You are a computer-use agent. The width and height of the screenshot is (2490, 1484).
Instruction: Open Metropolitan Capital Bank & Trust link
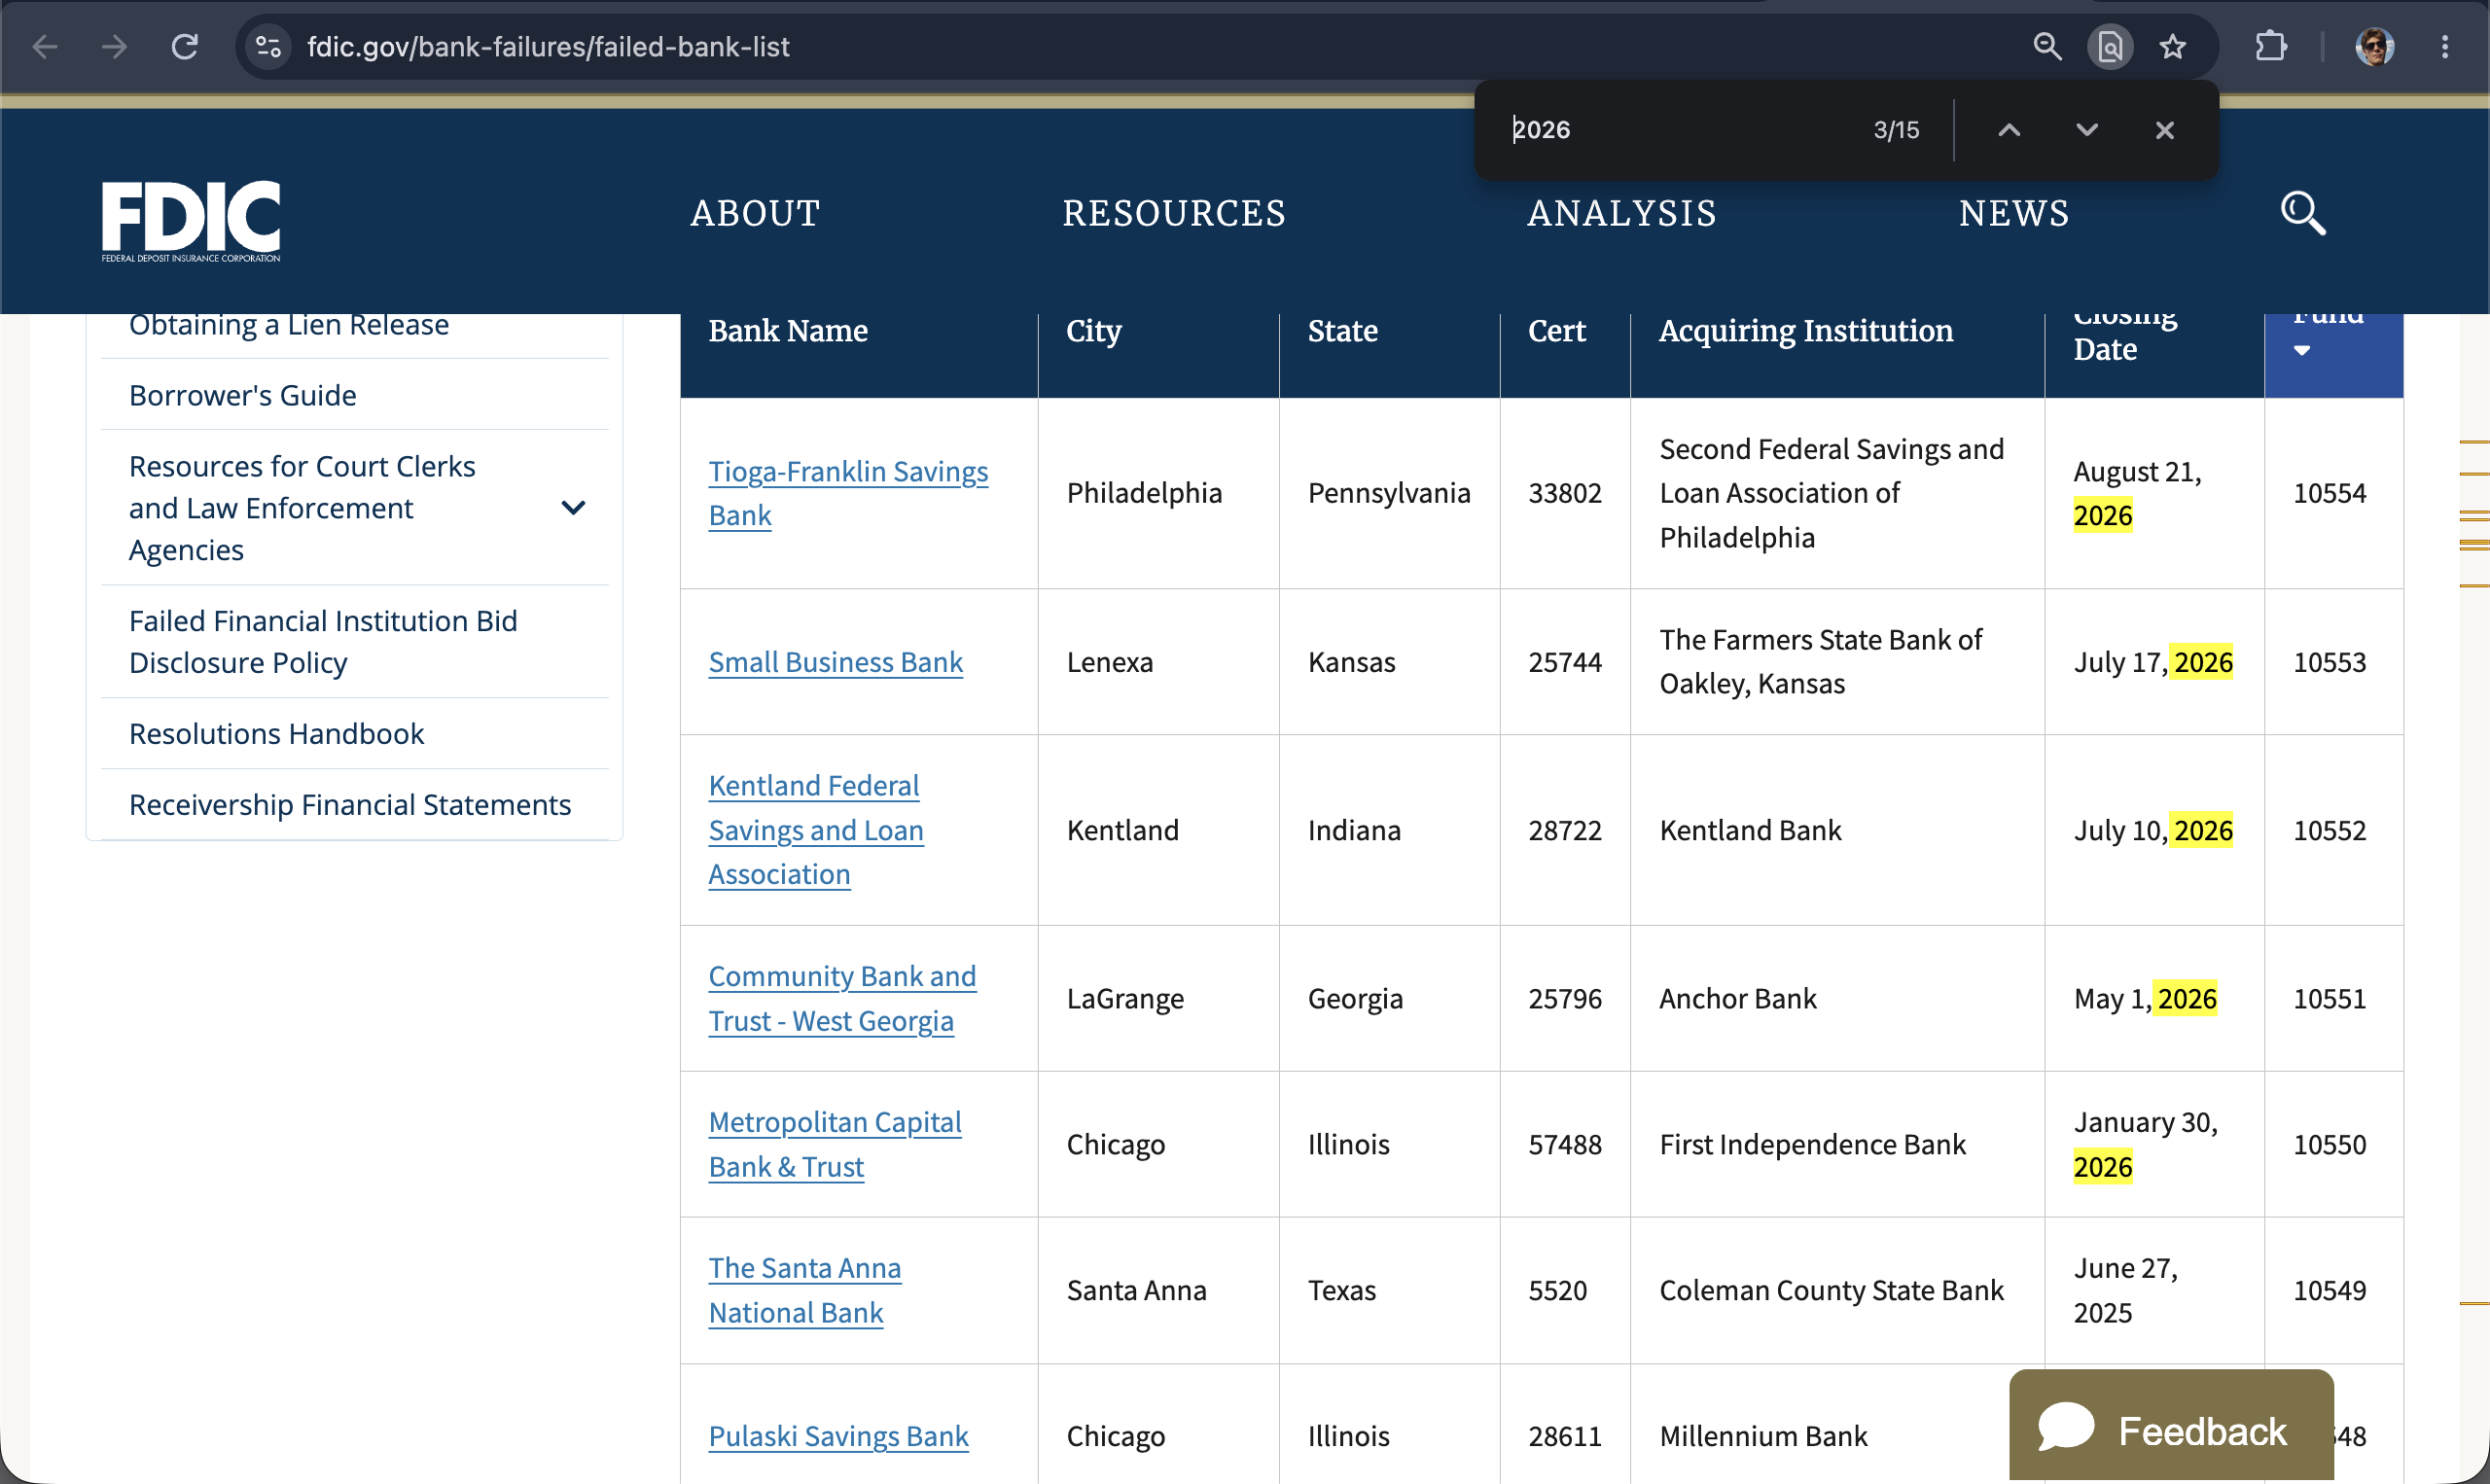[x=835, y=1144]
